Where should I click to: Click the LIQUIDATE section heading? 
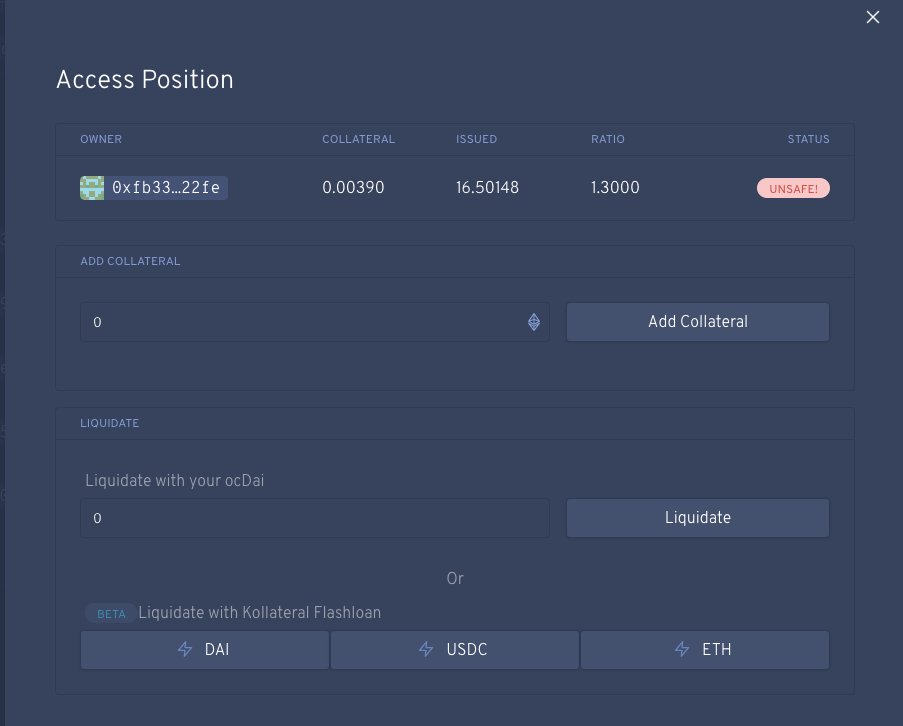coord(109,423)
